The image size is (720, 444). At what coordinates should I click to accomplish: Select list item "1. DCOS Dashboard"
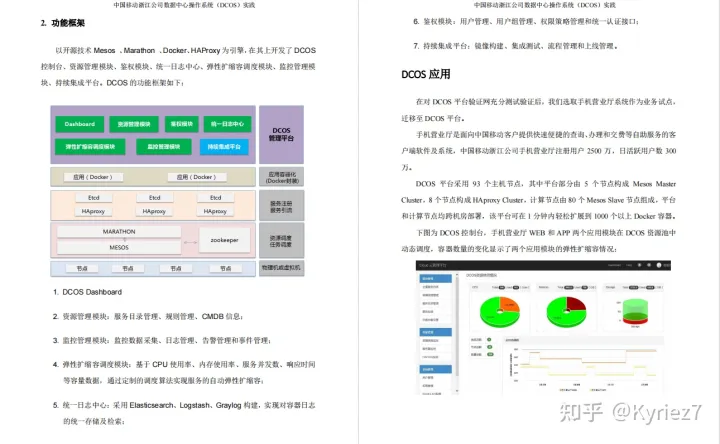click(87, 292)
